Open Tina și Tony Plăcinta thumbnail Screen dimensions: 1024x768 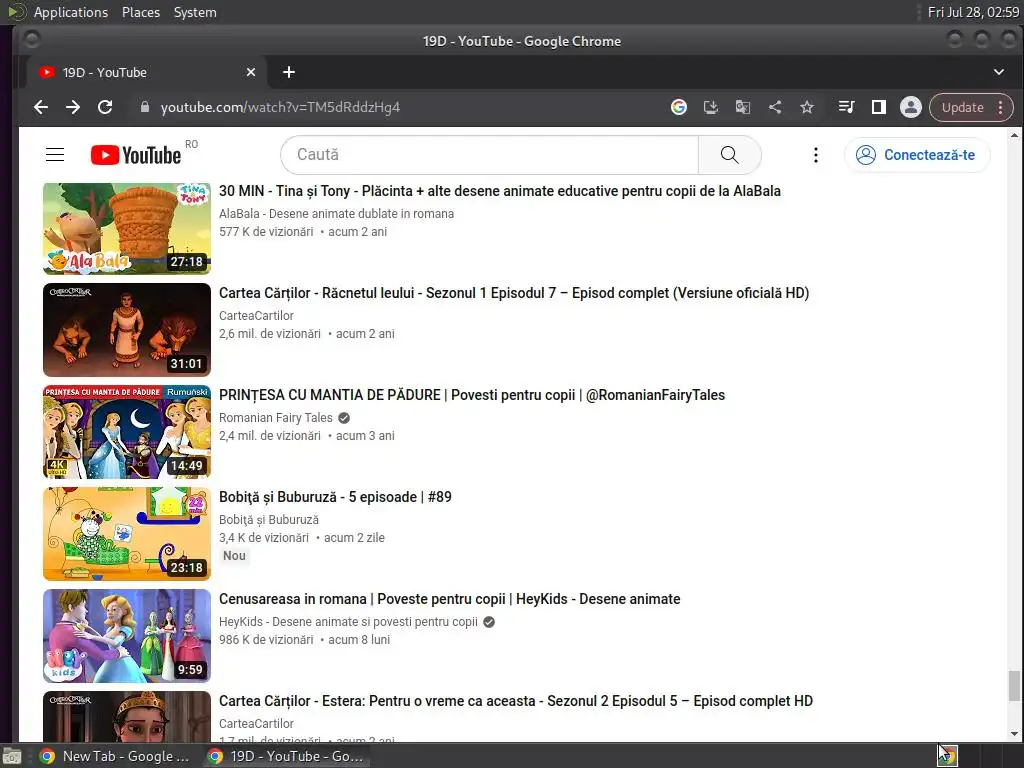127,228
